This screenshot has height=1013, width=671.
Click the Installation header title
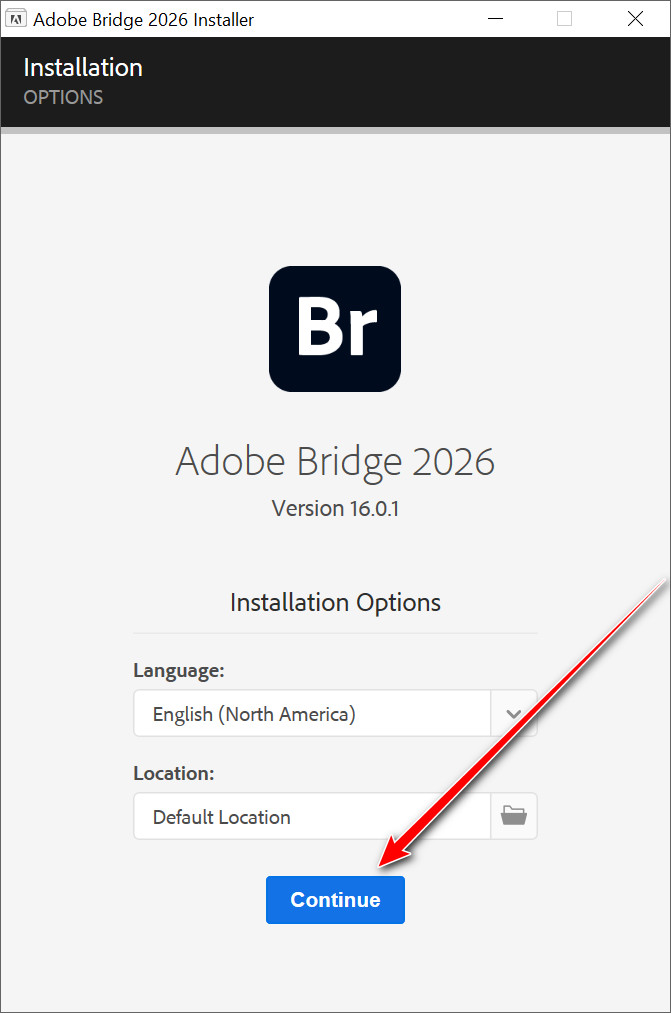coord(83,68)
